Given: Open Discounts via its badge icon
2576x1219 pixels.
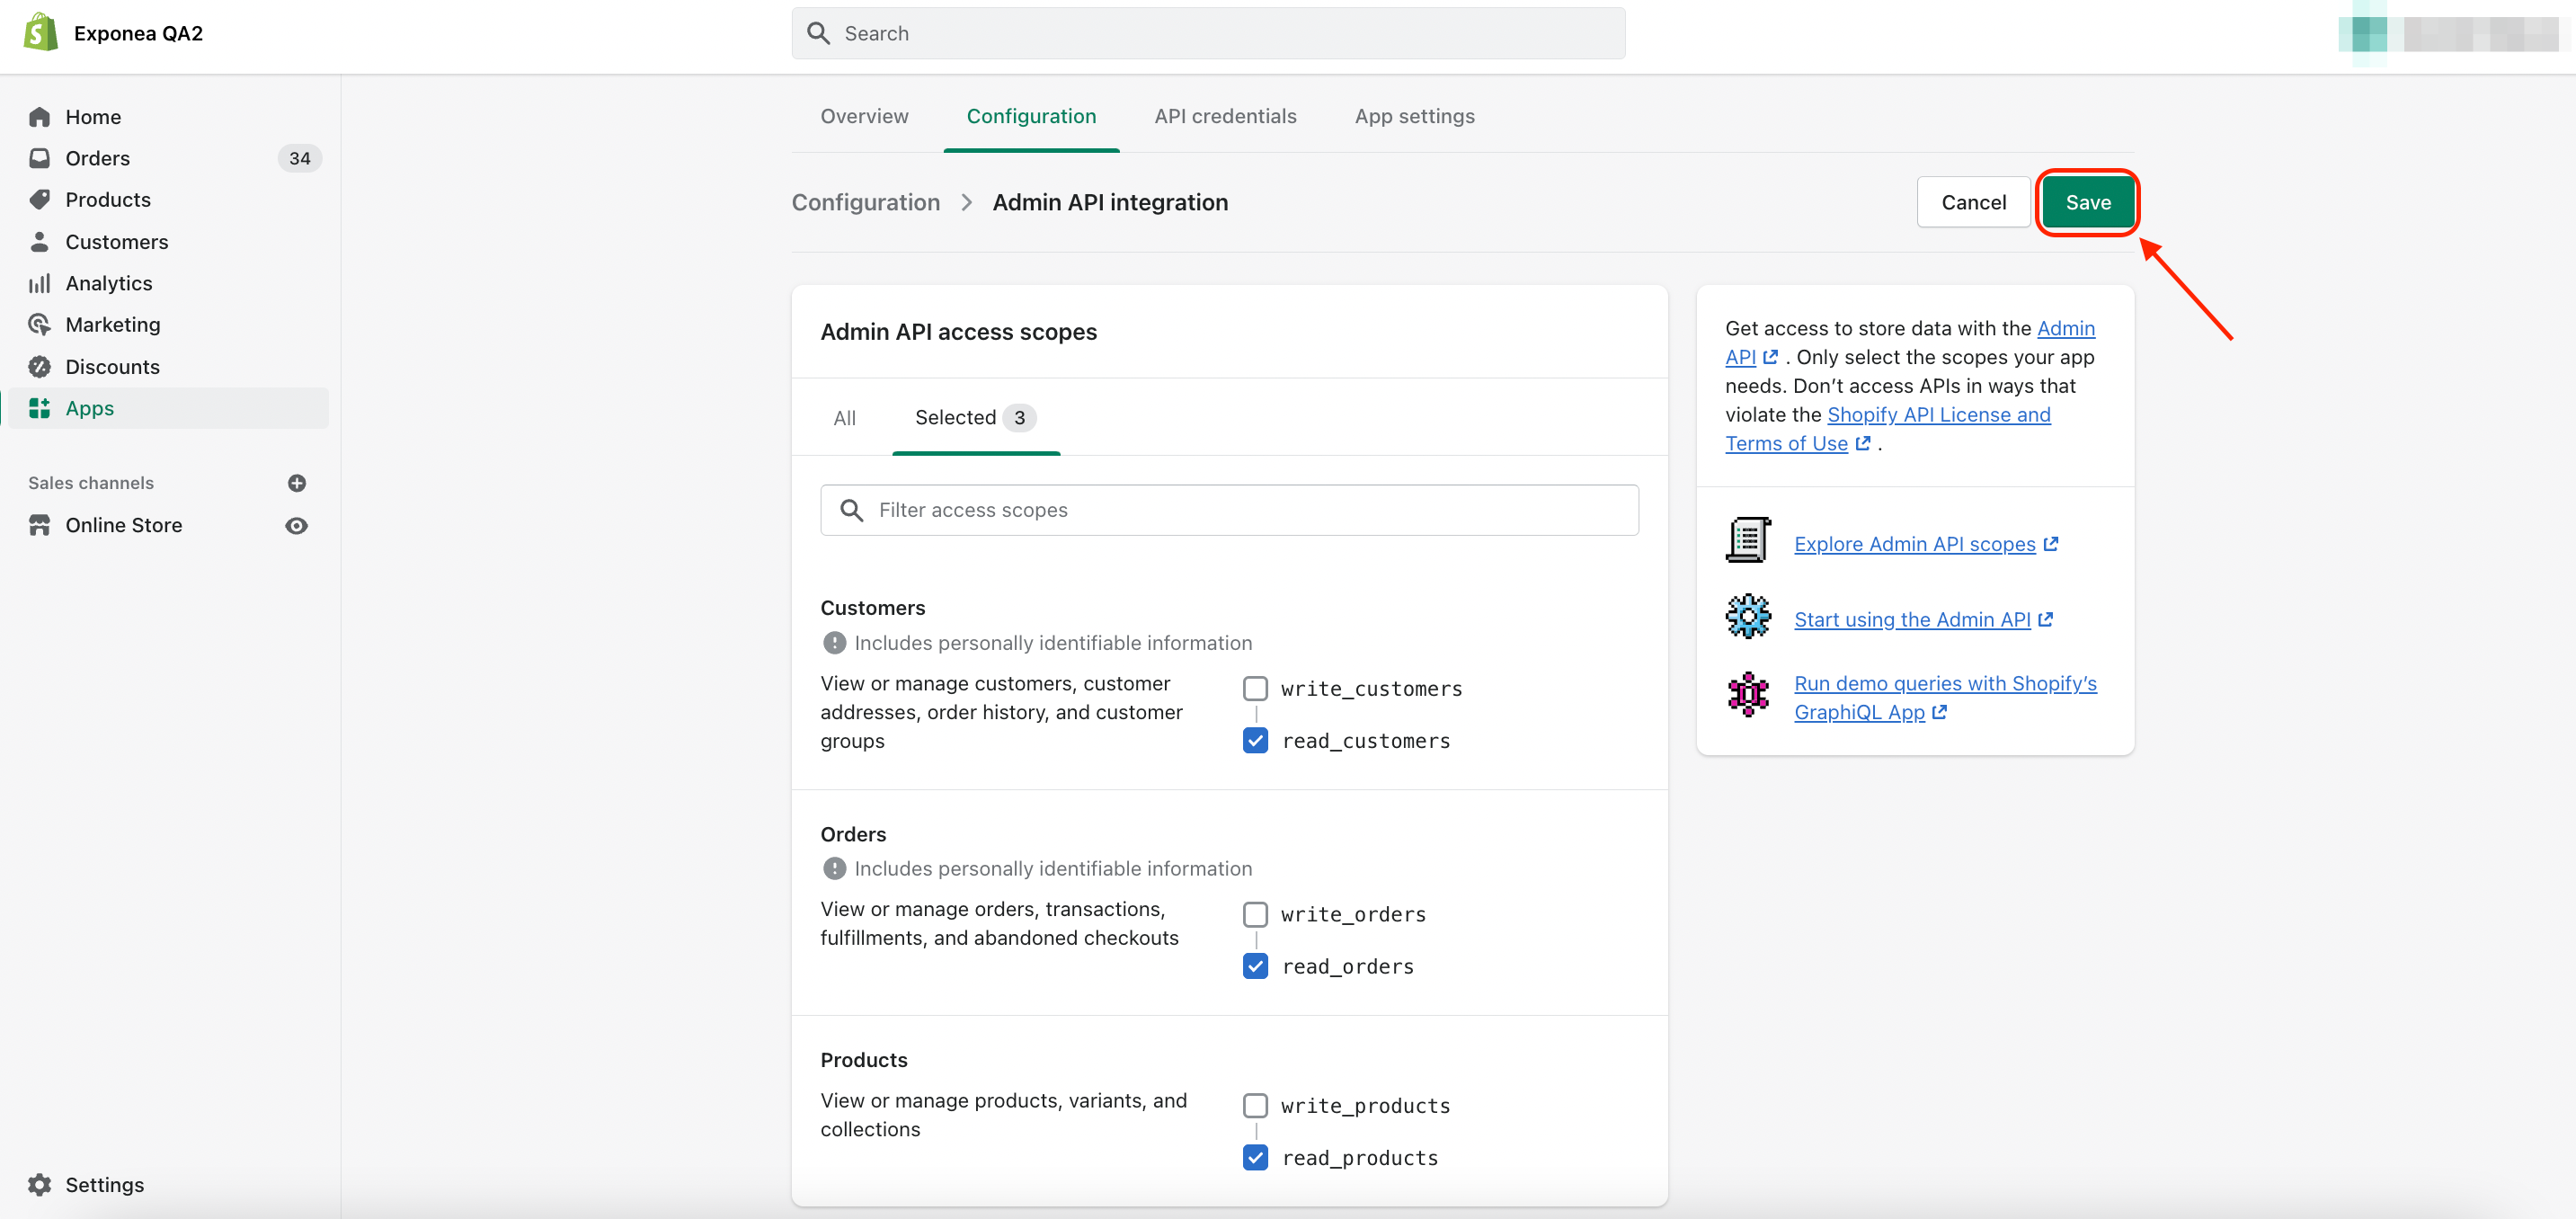Looking at the screenshot, I should click(x=39, y=367).
